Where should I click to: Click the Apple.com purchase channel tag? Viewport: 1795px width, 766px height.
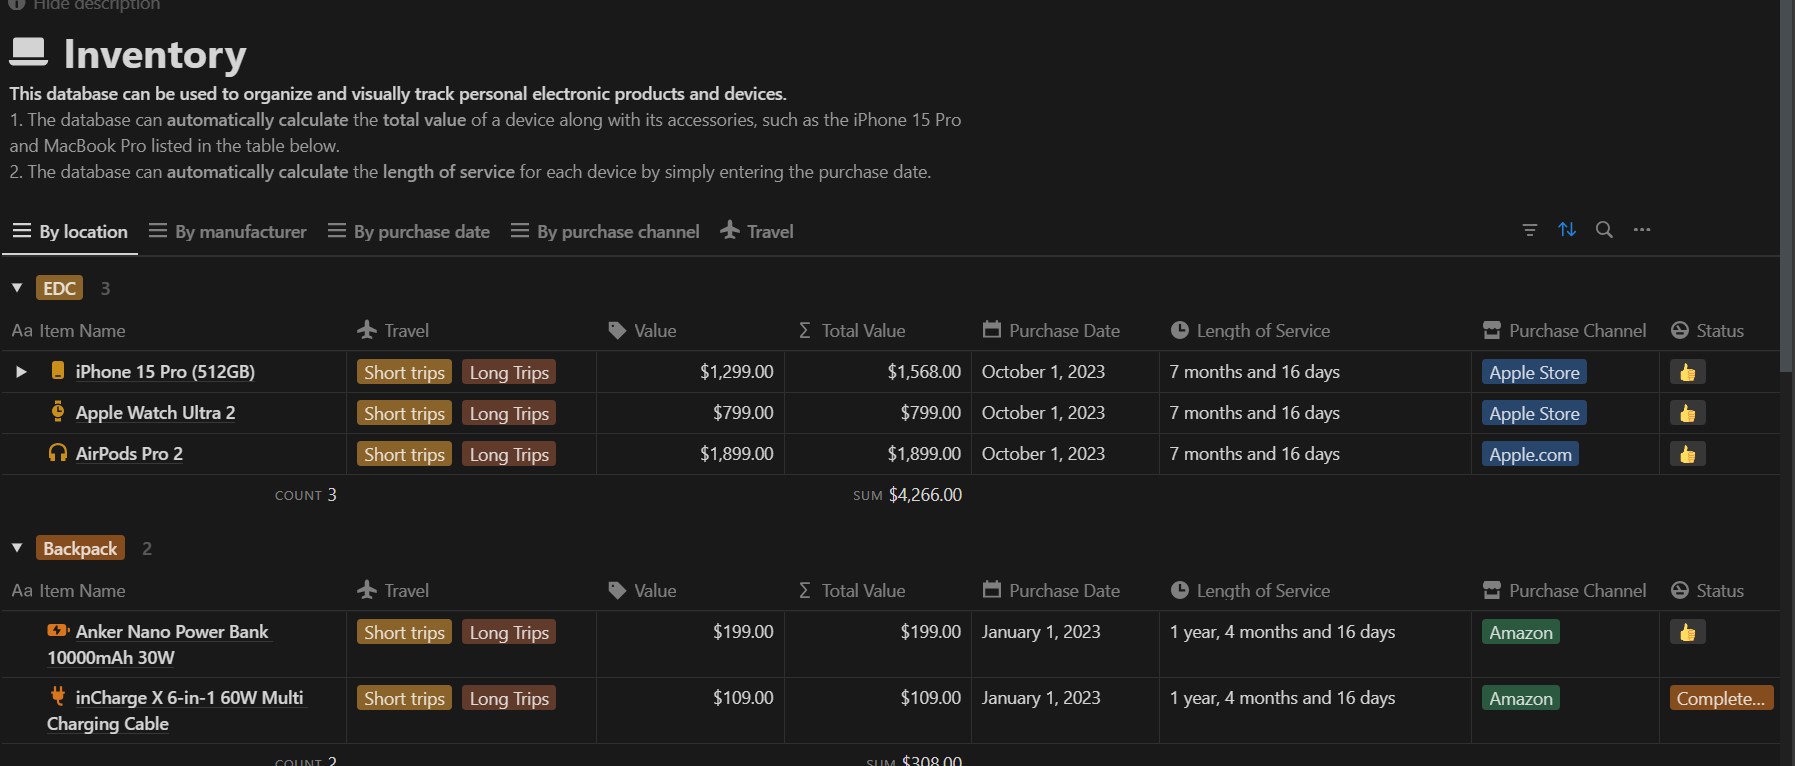pos(1530,454)
